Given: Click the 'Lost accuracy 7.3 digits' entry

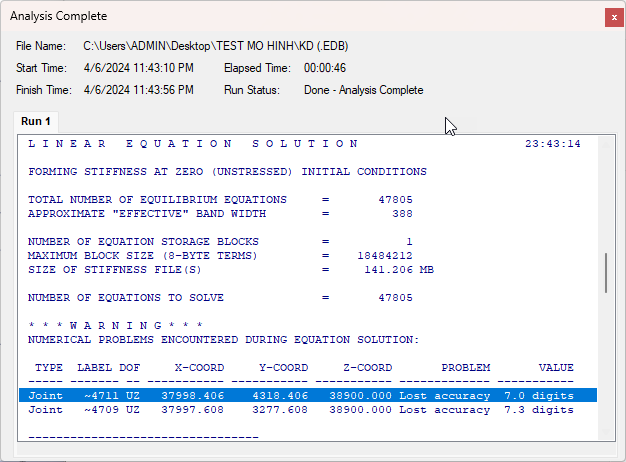Looking at the screenshot, I should (x=486, y=410).
